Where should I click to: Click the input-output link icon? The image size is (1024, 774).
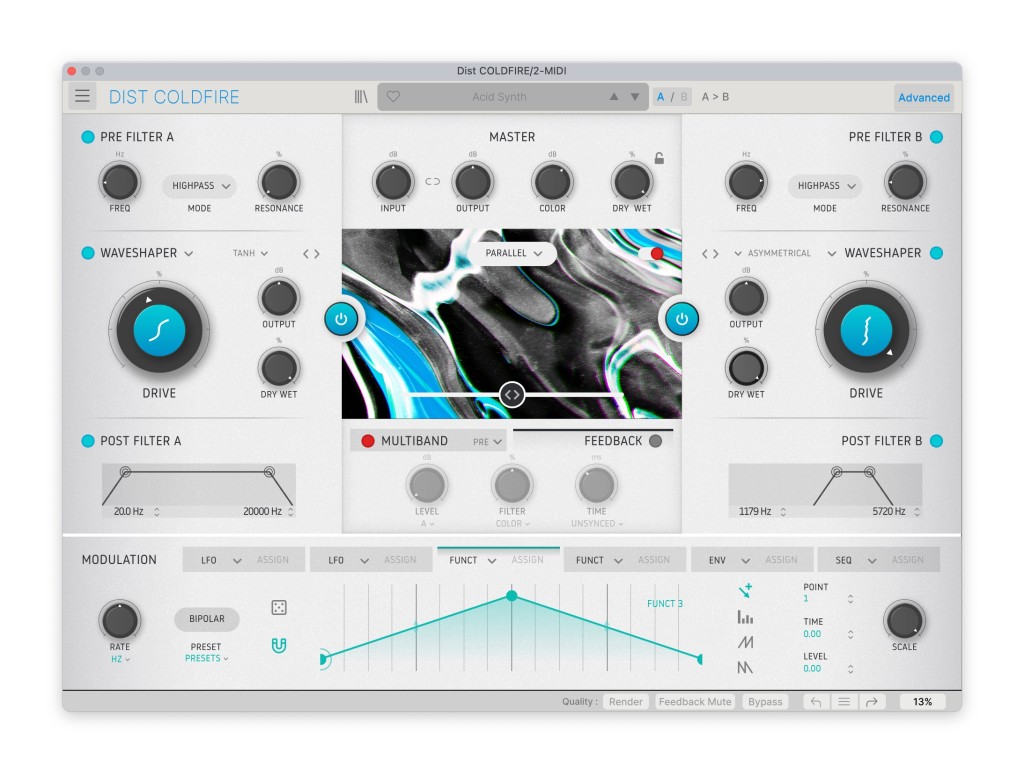pyautogui.click(x=432, y=182)
